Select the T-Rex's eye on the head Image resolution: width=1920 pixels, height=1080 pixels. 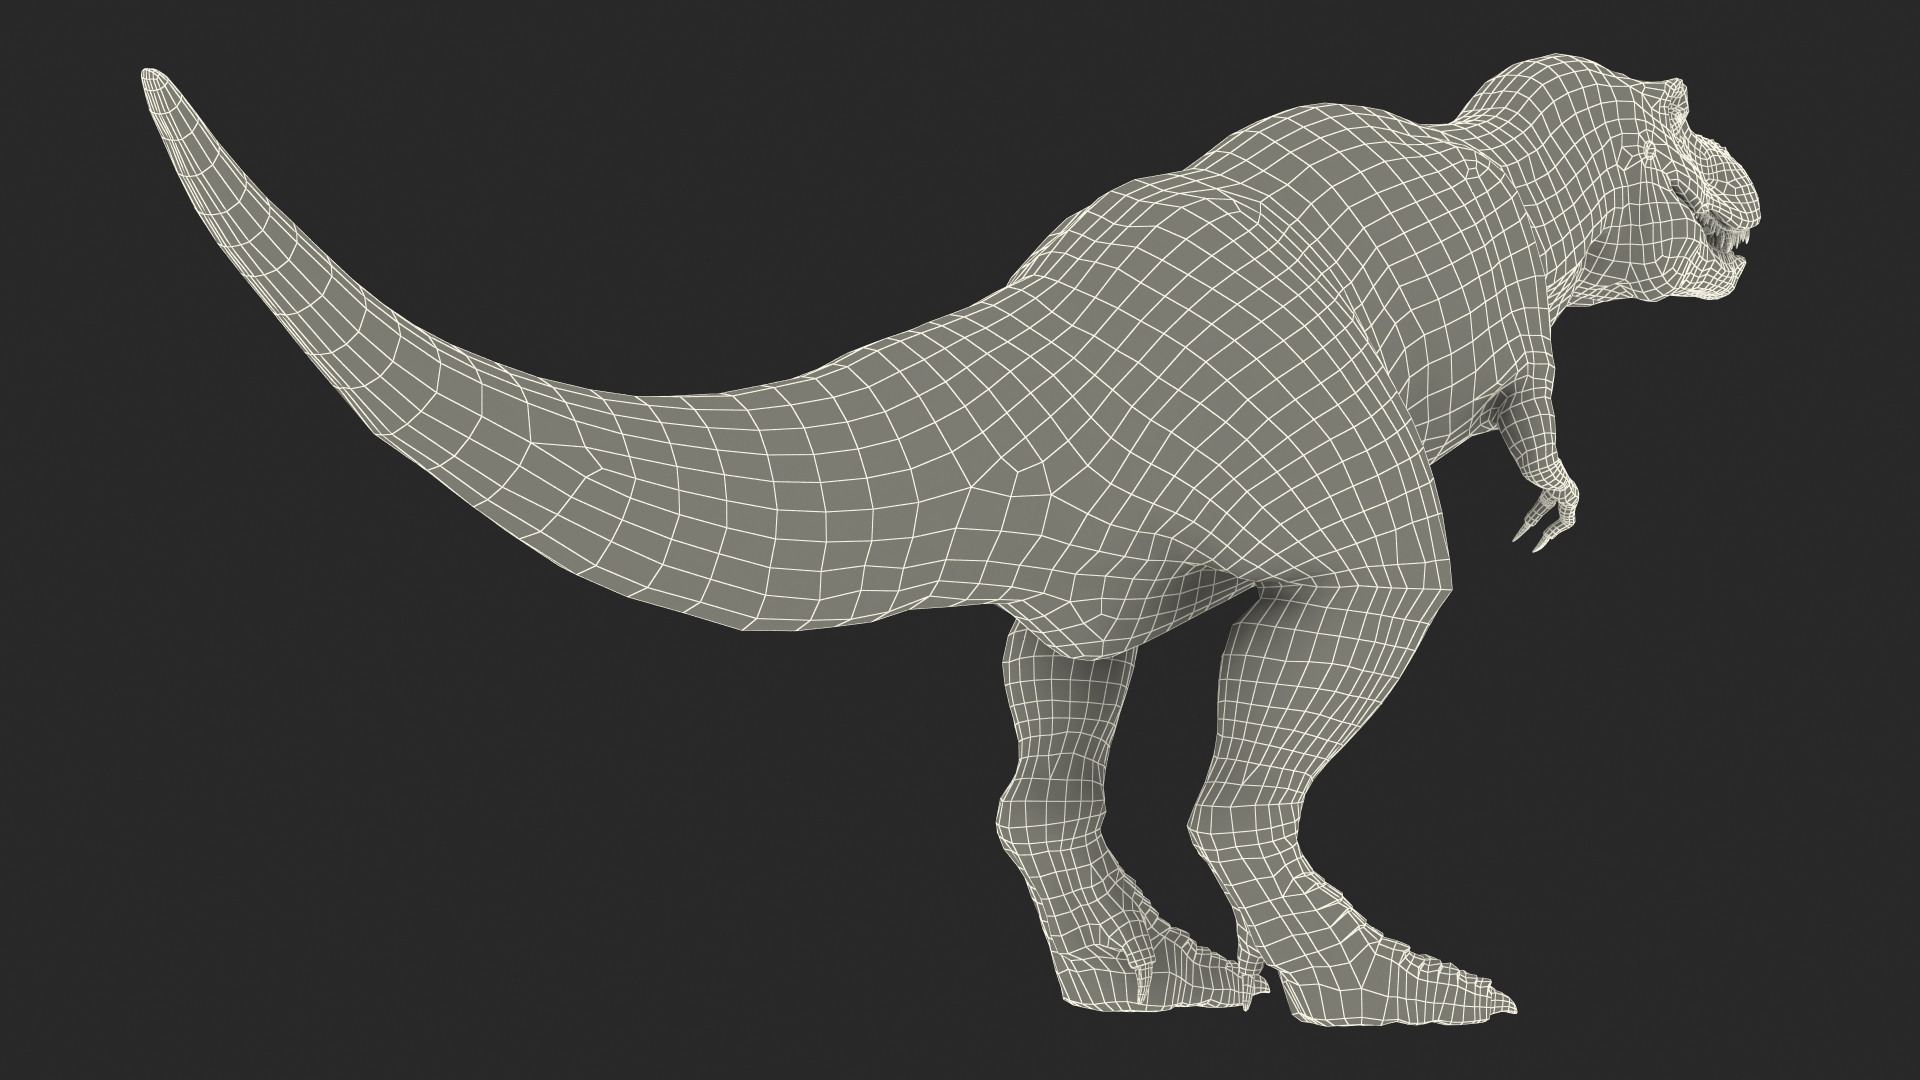pos(1651,151)
